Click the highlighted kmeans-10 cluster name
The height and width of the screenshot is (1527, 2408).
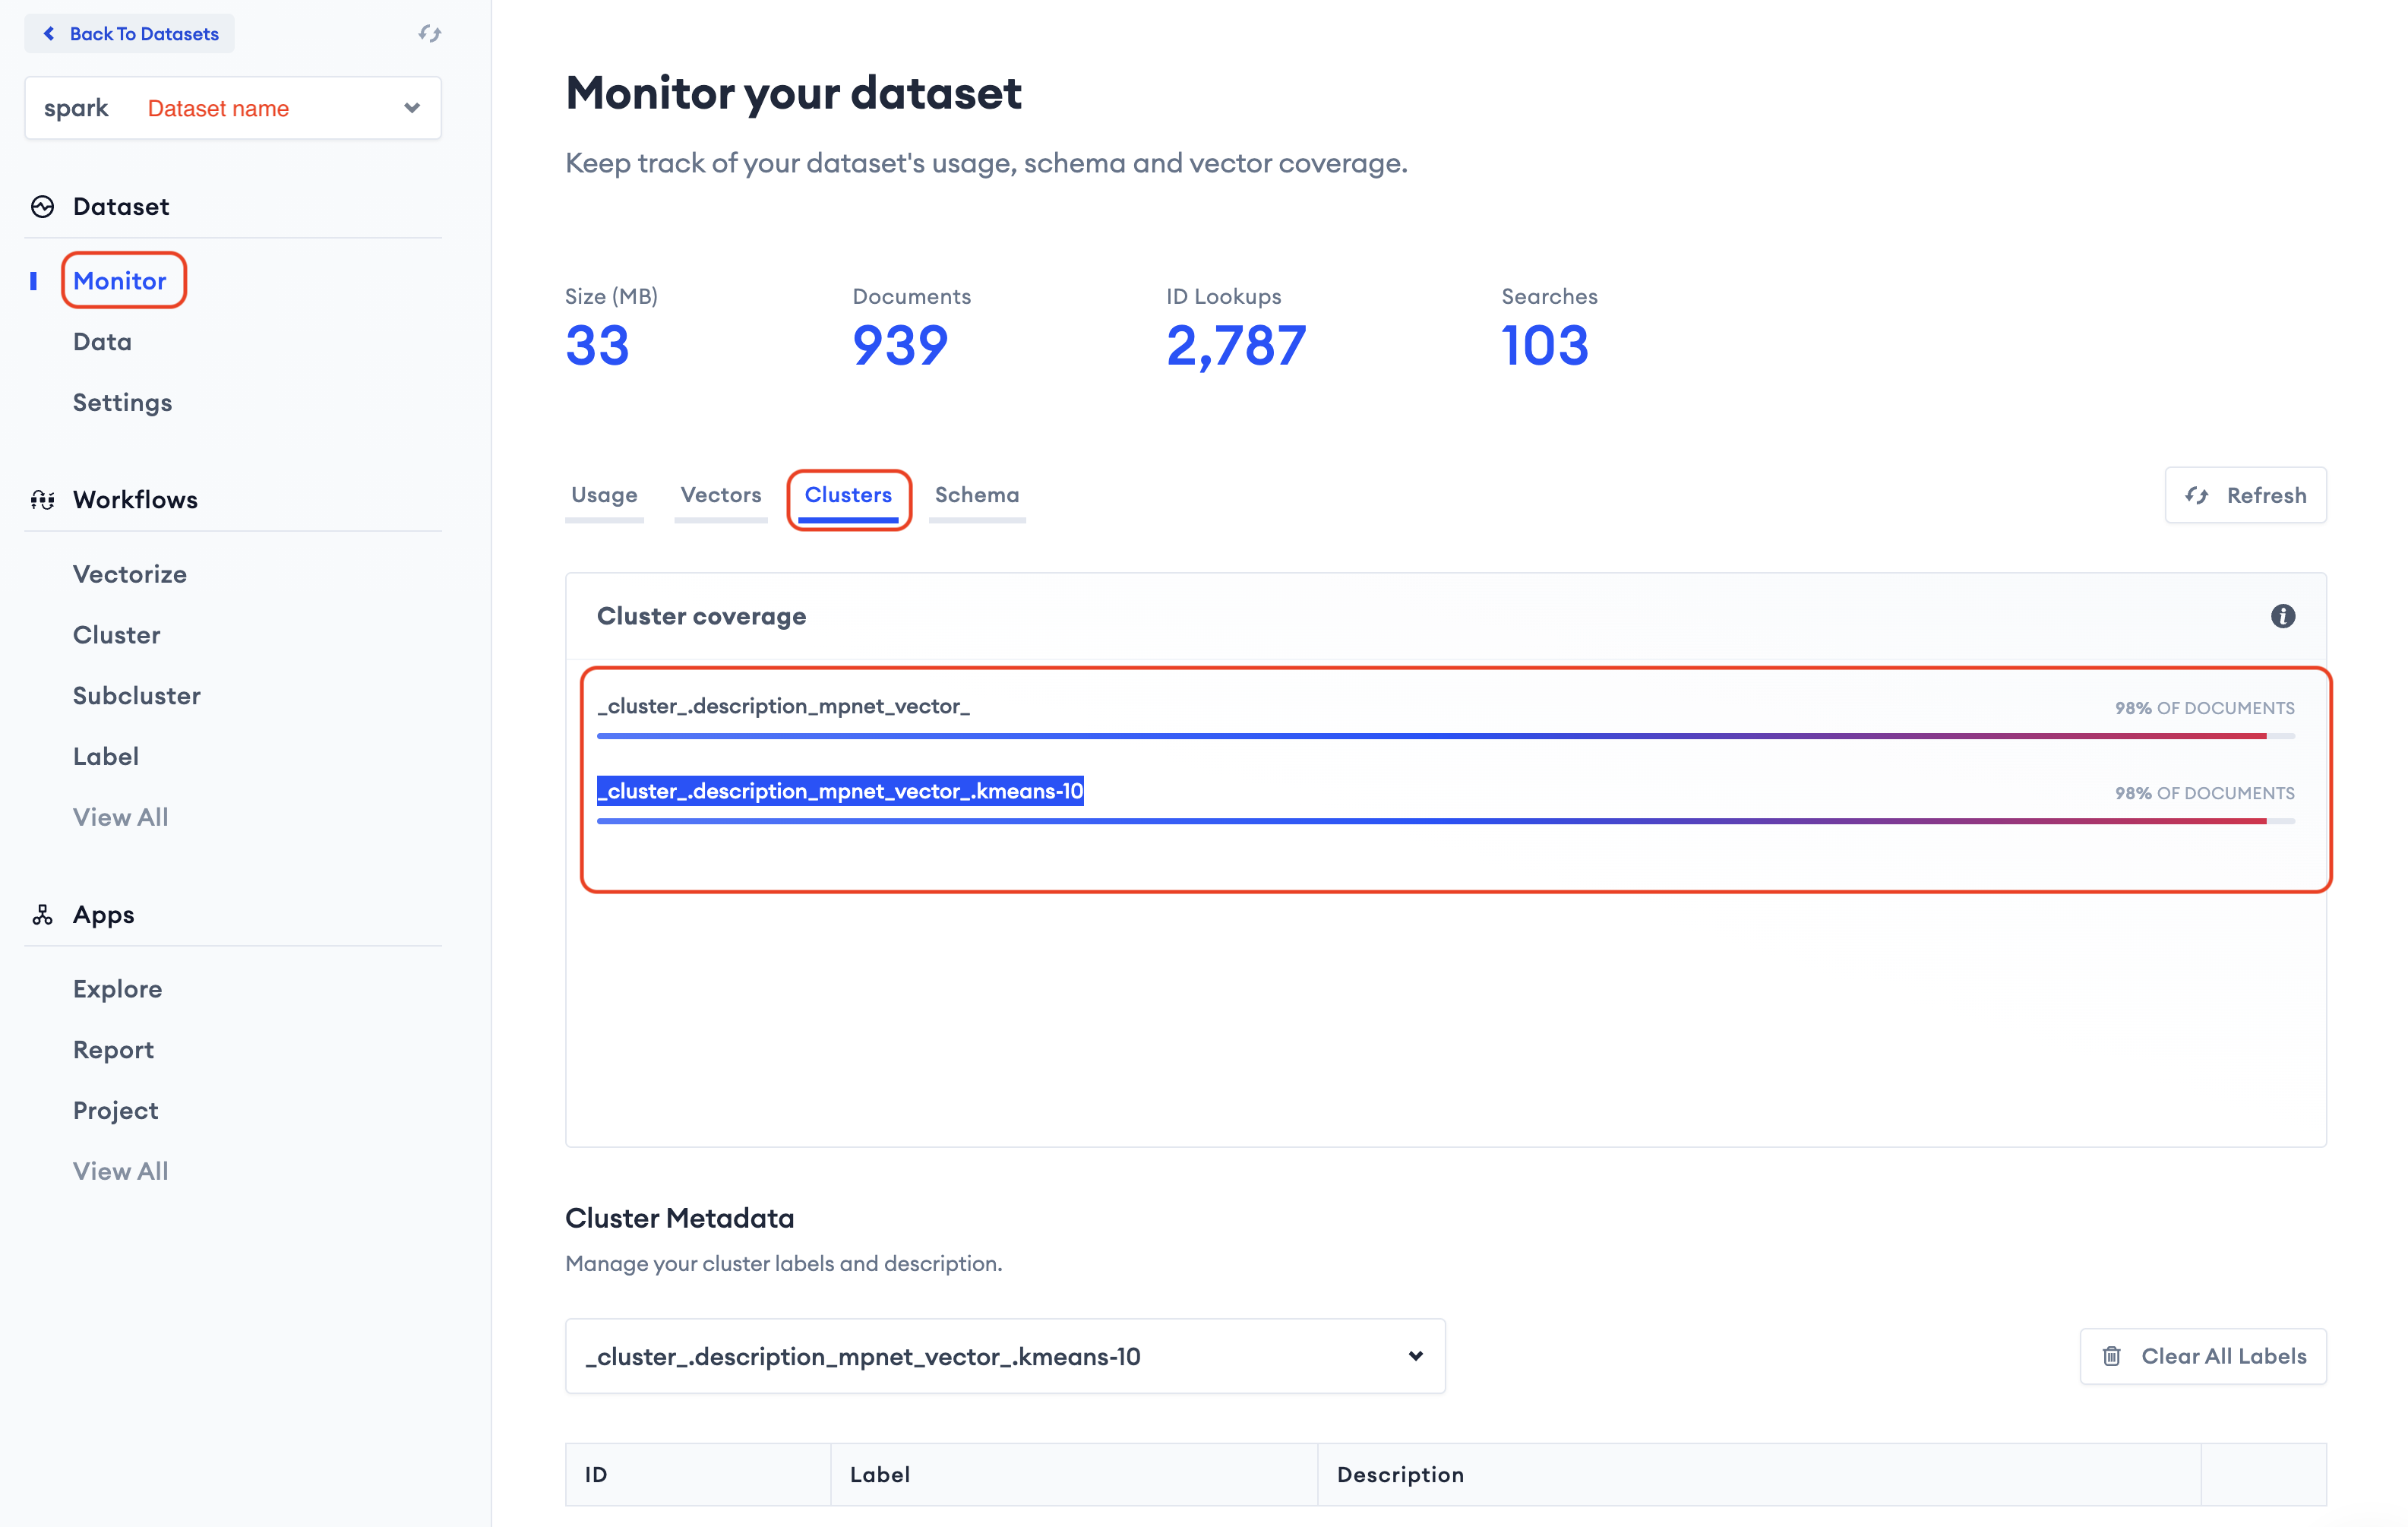pos(840,791)
